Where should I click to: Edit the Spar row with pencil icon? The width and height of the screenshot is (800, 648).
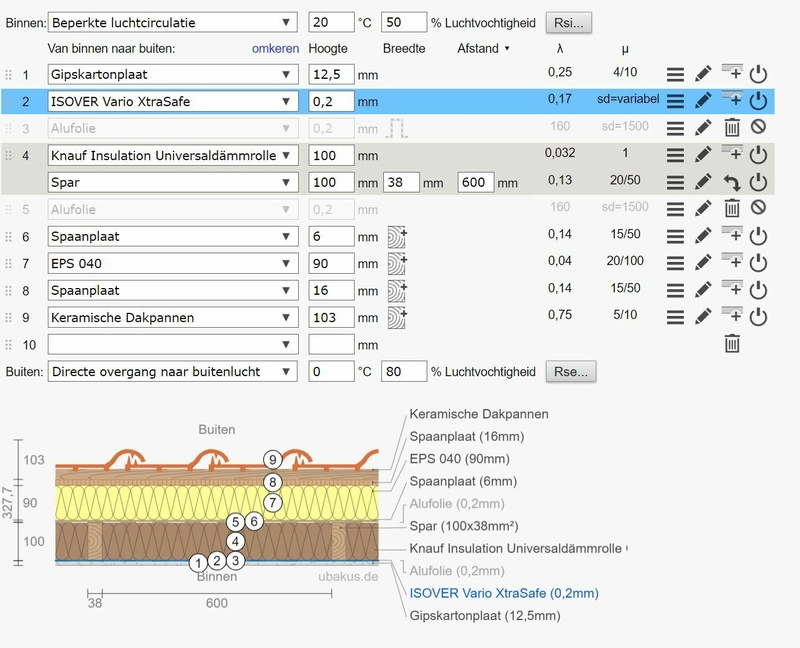coord(703,182)
